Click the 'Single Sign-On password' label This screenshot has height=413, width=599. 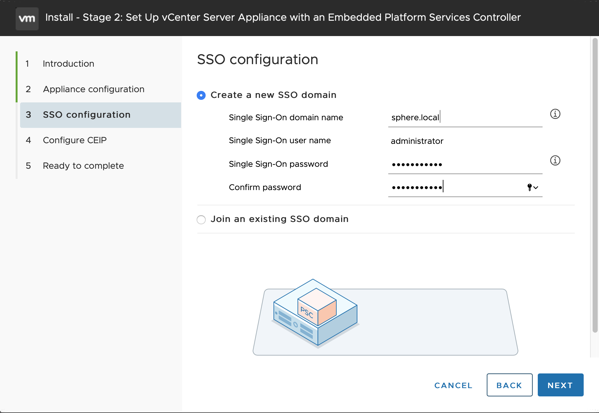[x=278, y=164]
